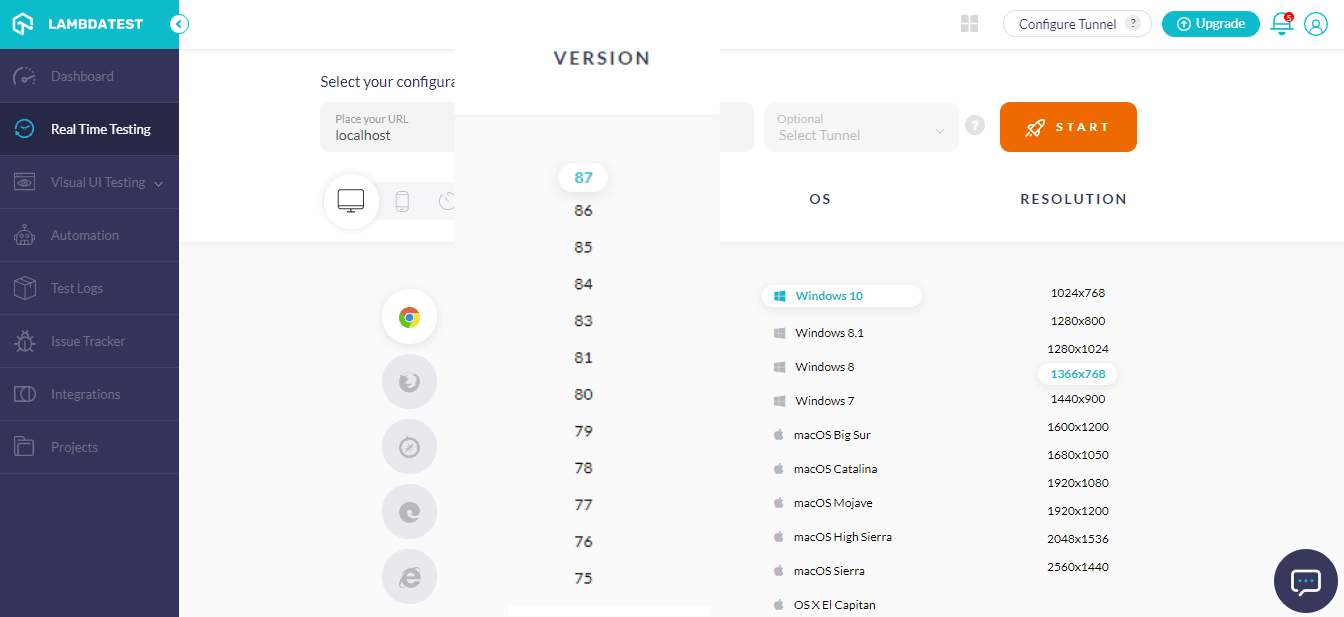Choose the Safari browser icon
Screen dimensions: 1344x617
[x=409, y=447]
